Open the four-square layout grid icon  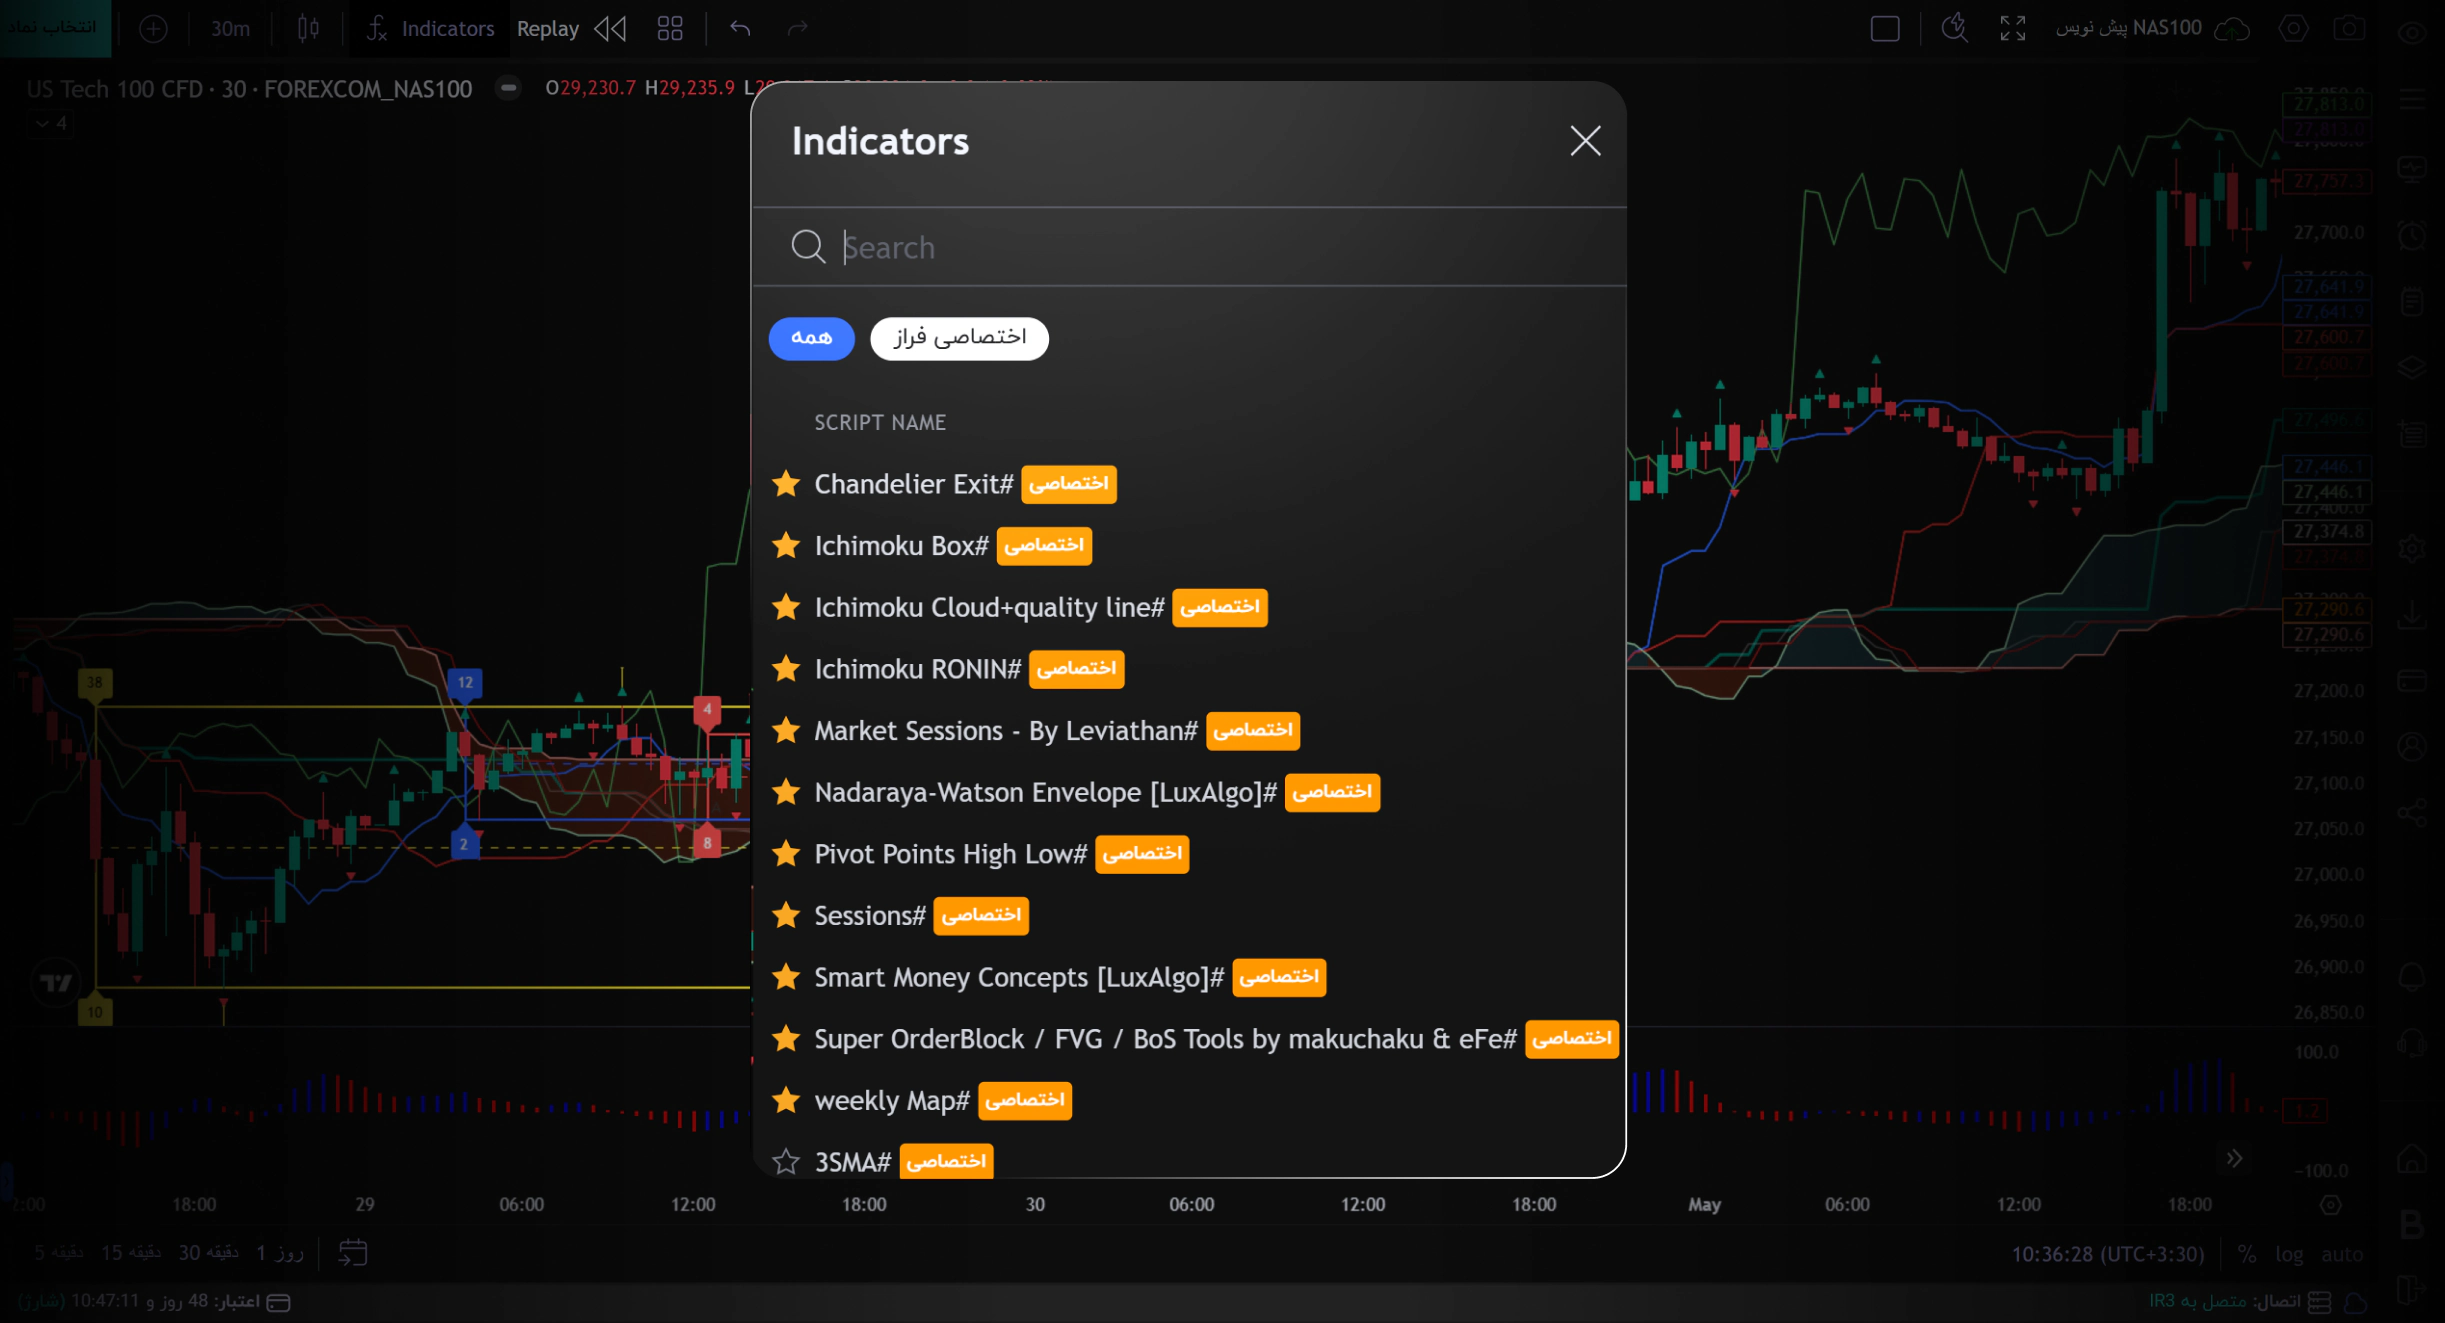(670, 29)
